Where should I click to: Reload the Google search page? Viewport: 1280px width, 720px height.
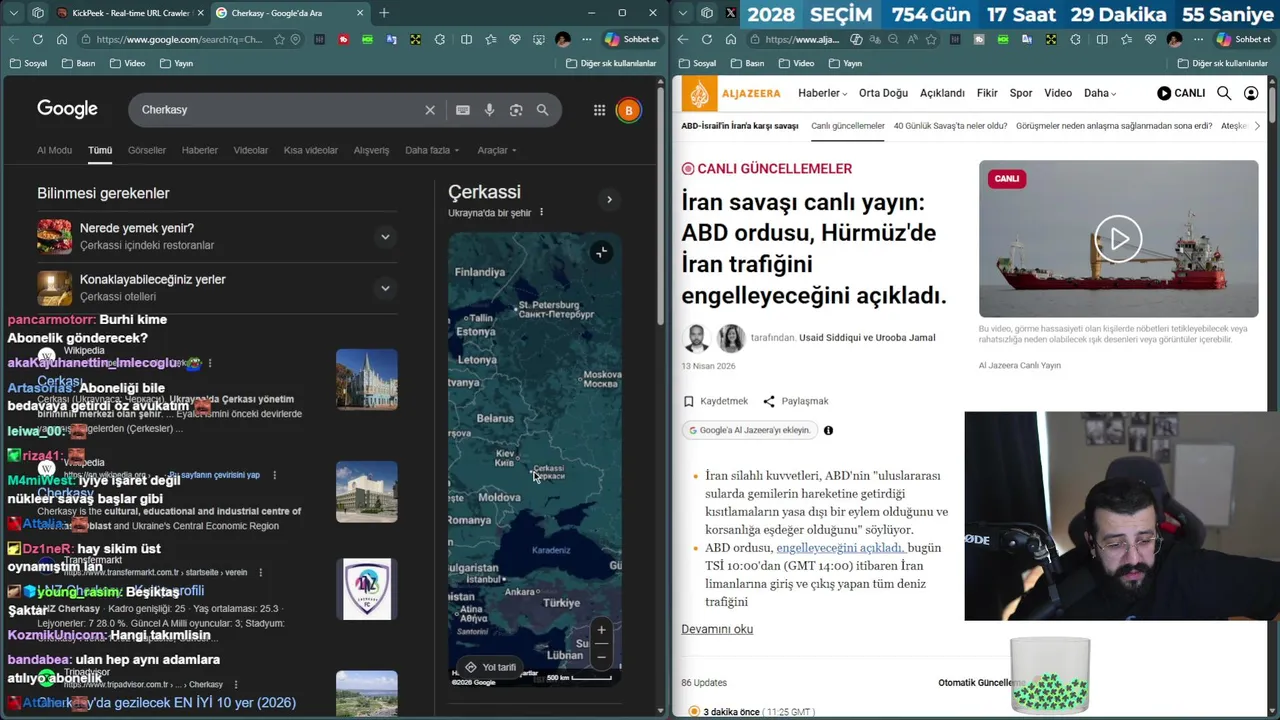37,39
